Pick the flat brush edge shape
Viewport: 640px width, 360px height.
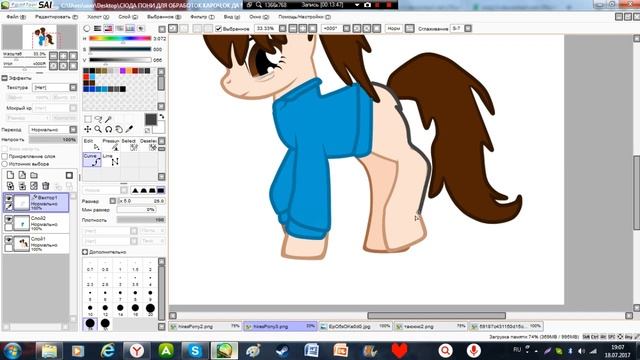click(x=161, y=190)
